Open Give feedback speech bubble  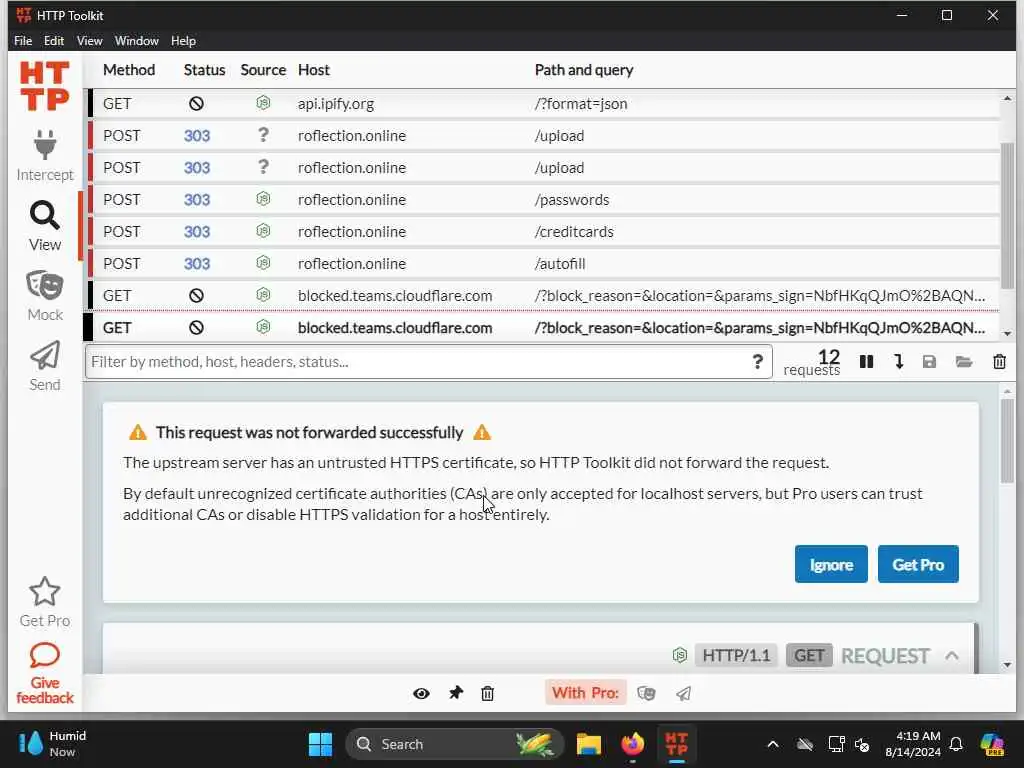pos(44,673)
